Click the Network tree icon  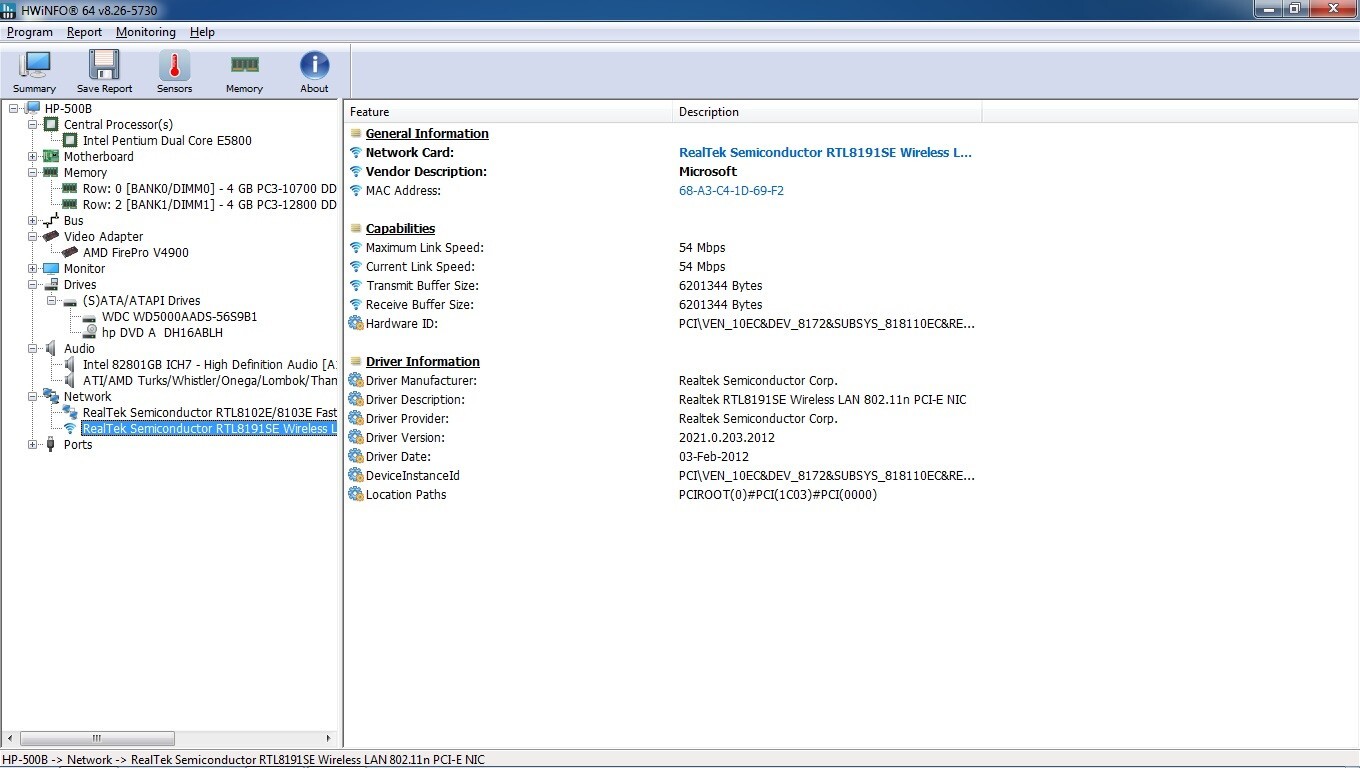pos(51,396)
